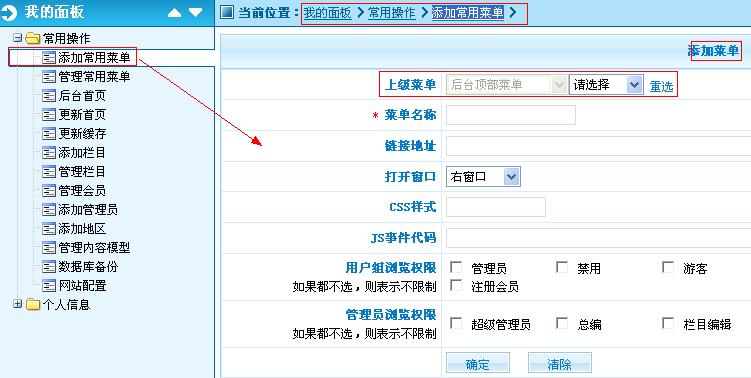
Task: Check the 游客 user group checkbox
Action: point(668,267)
